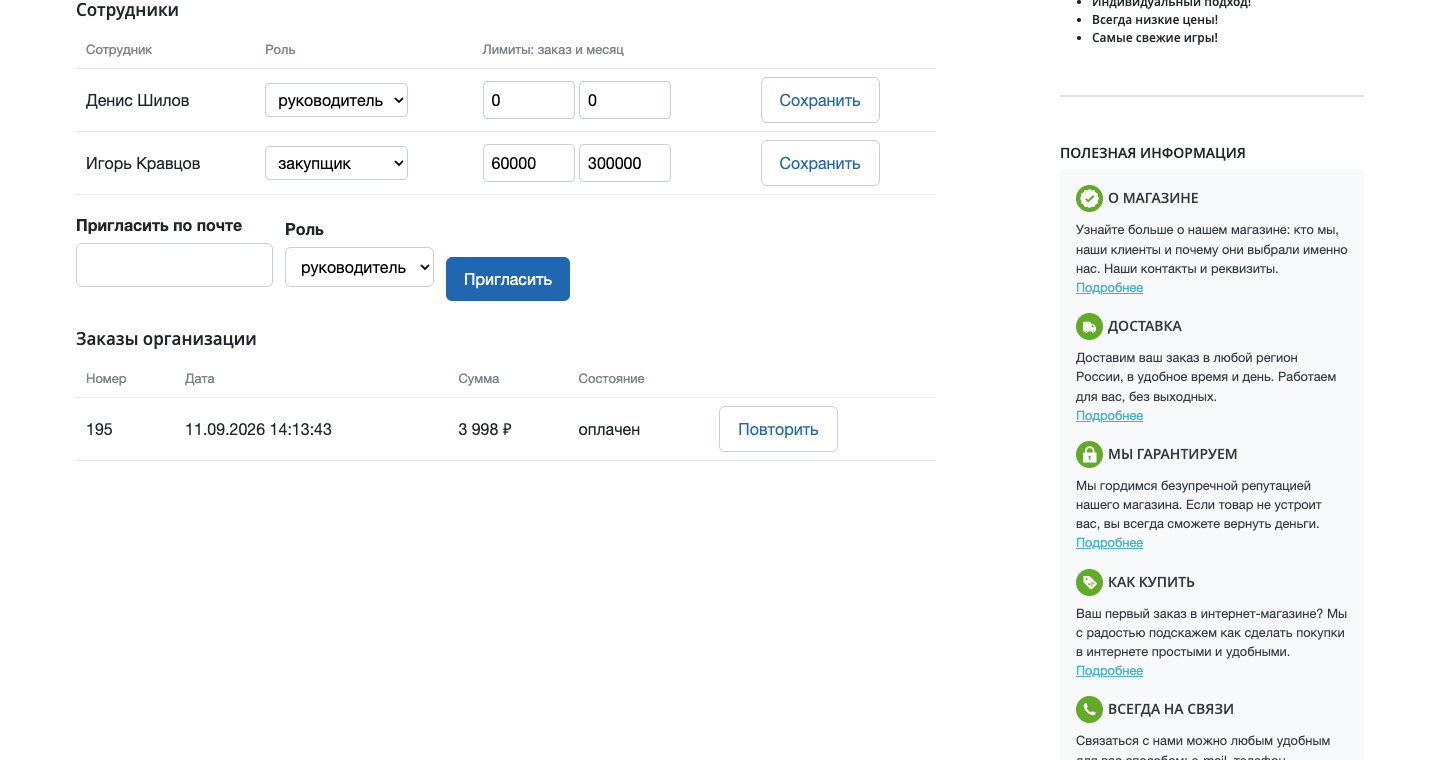1440x760 pixels.
Task: Click the phone icon beside ВСЕГДА НА СВЯЗИ
Action: (x=1089, y=709)
